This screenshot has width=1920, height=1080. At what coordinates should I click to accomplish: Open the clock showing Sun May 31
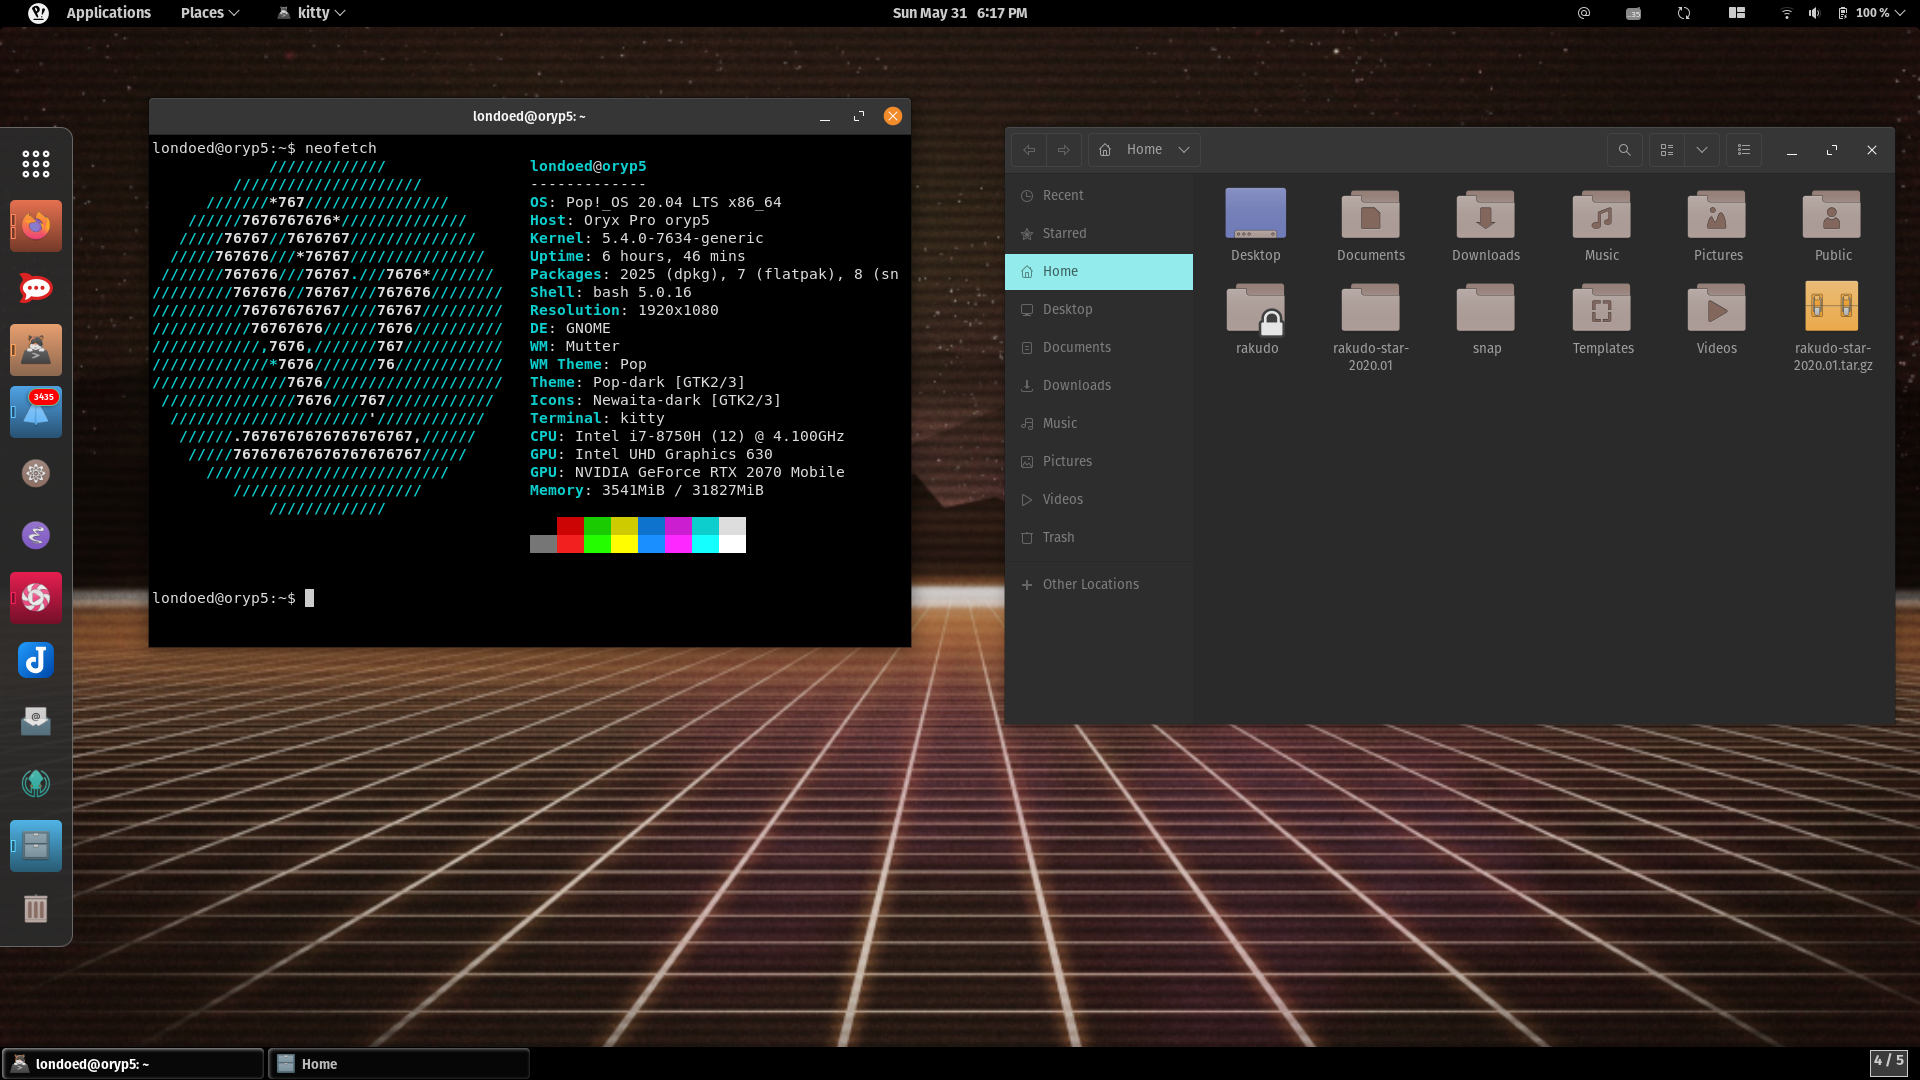(x=960, y=13)
